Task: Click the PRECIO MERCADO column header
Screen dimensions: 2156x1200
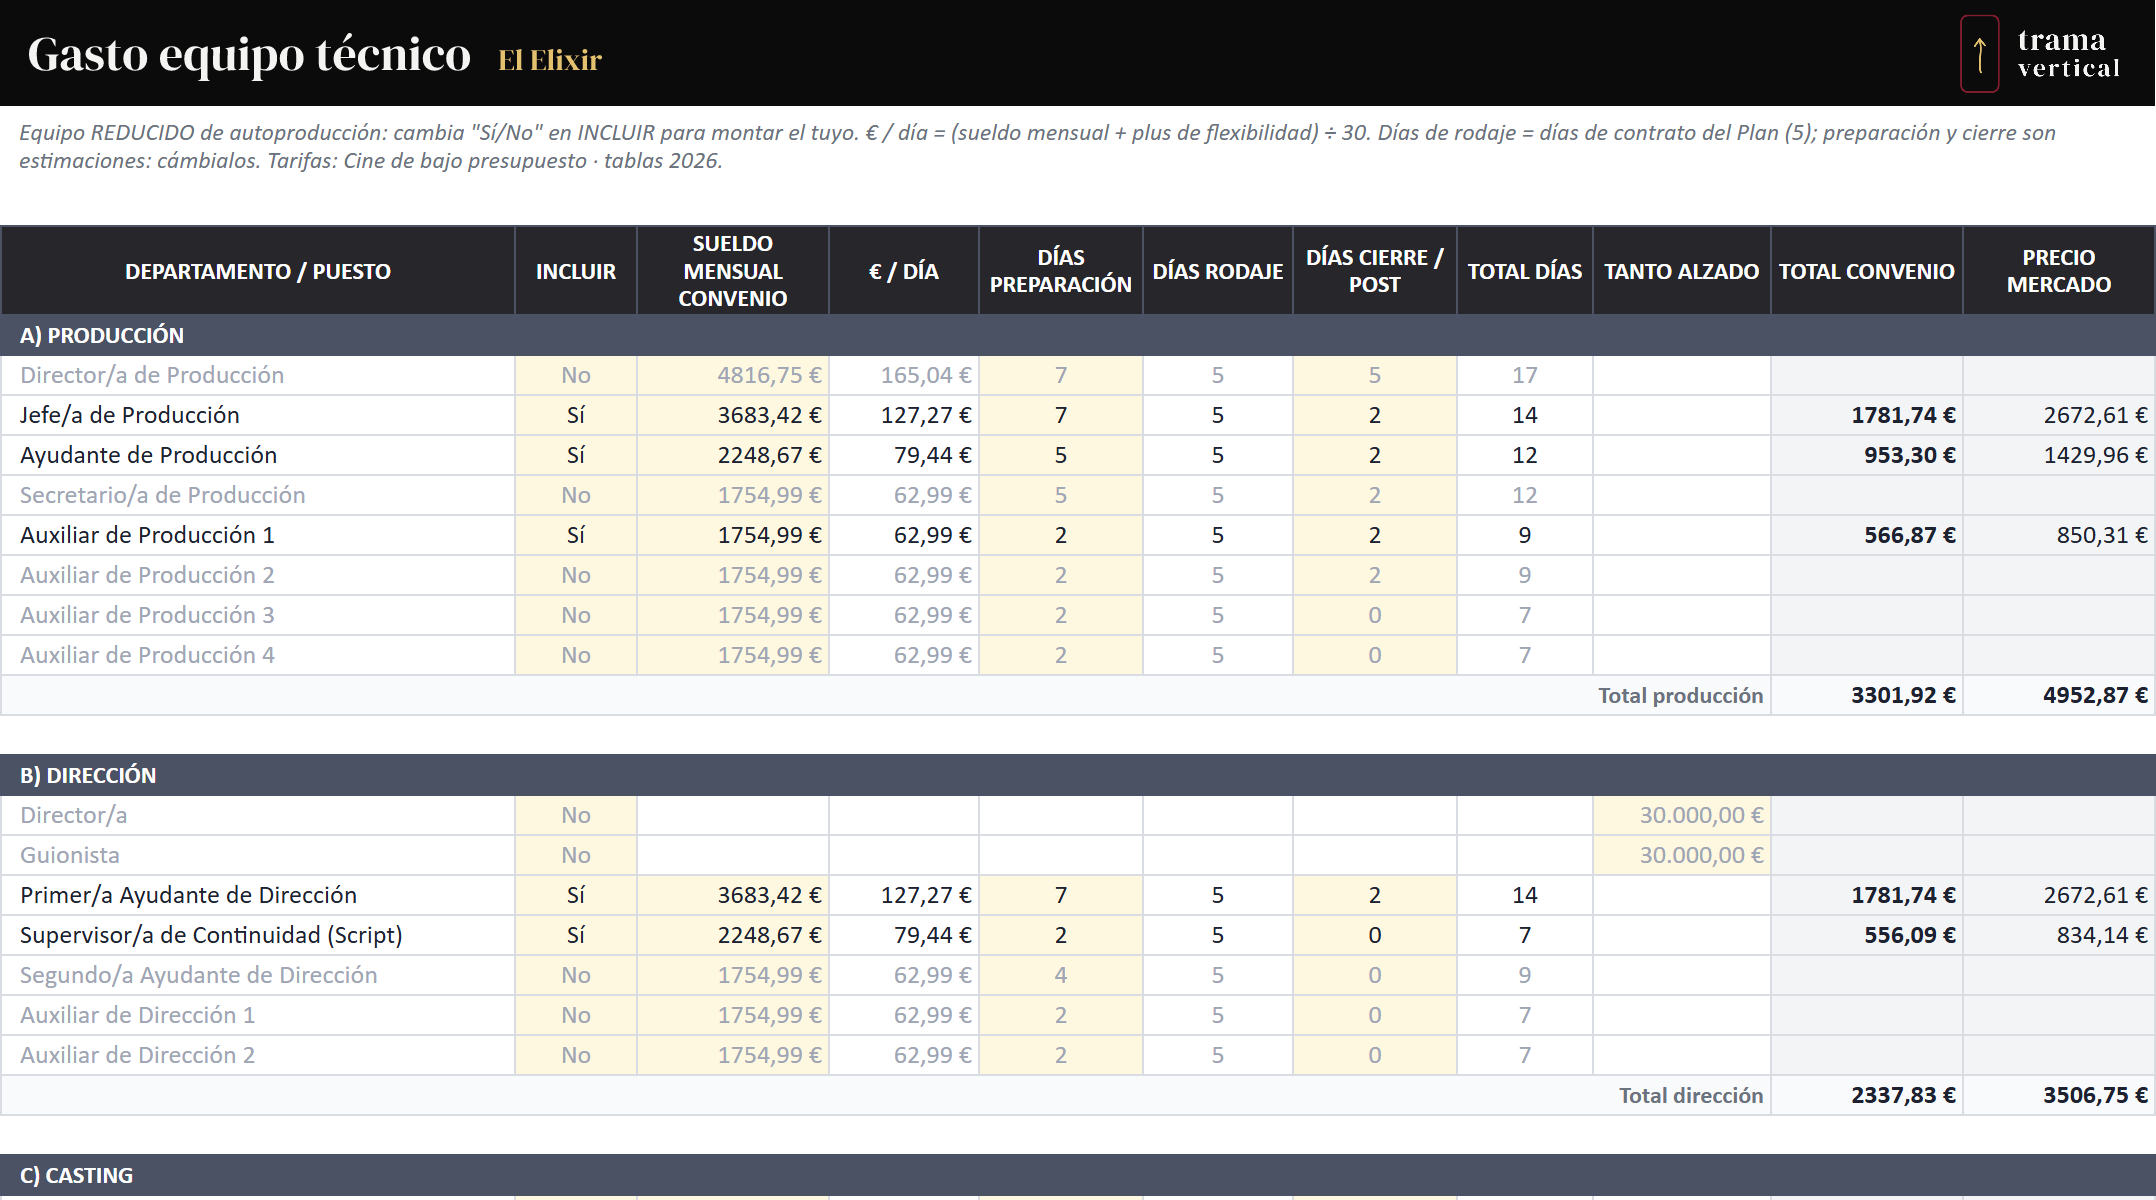Action: 2059,271
